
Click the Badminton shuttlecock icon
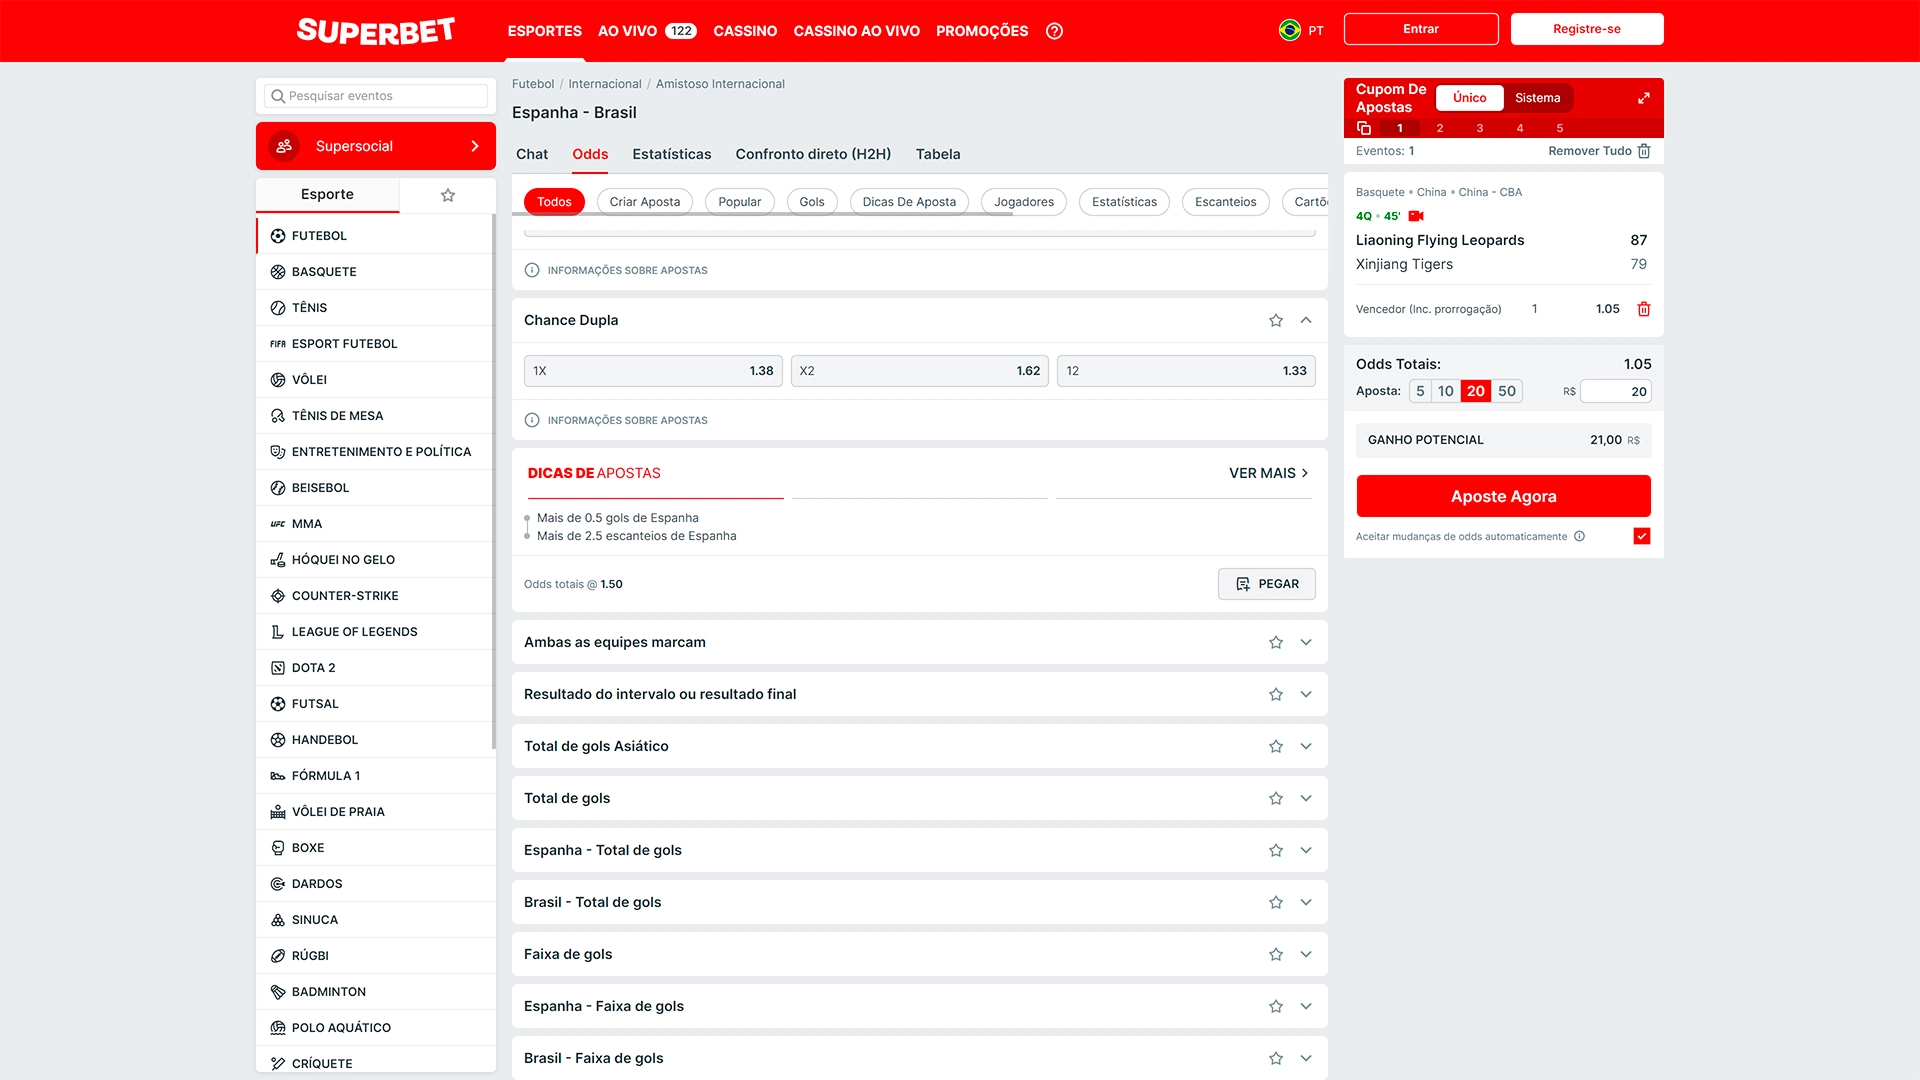tap(278, 992)
